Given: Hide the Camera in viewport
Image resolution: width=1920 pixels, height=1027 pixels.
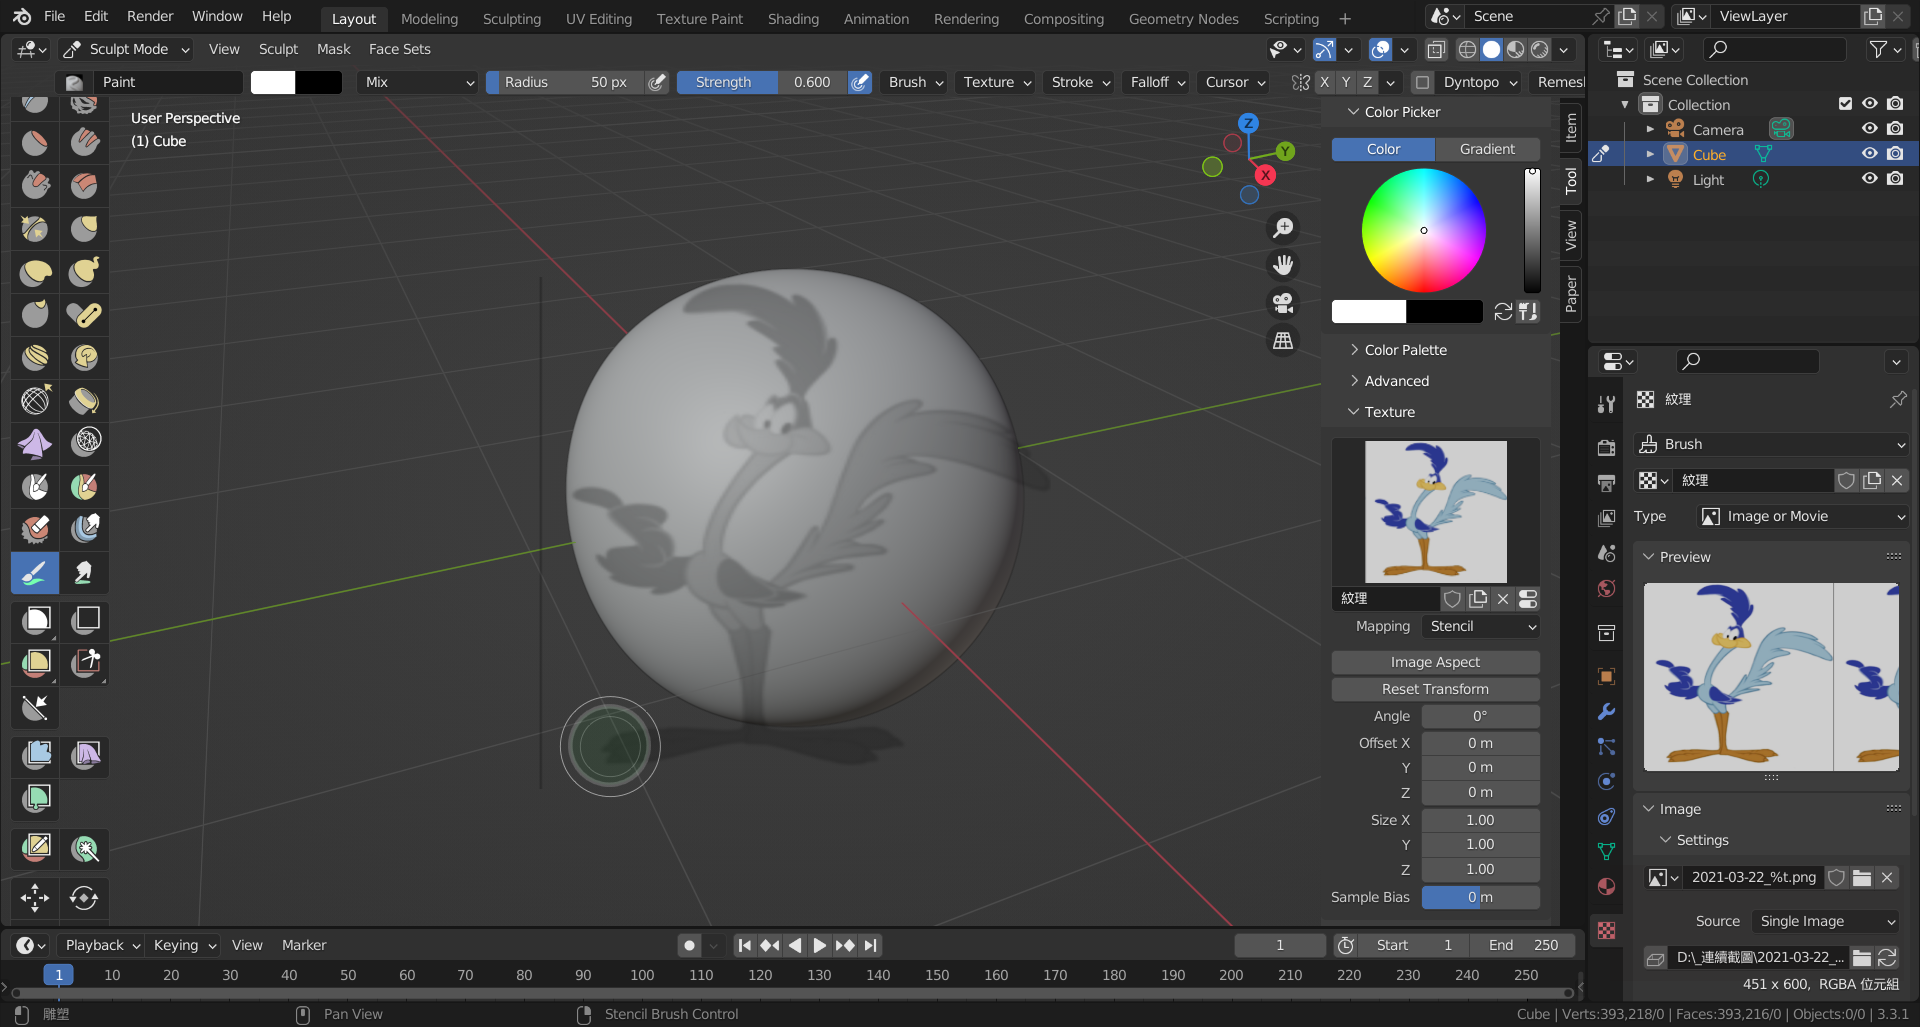Looking at the screenshot, I should 1869,129.
